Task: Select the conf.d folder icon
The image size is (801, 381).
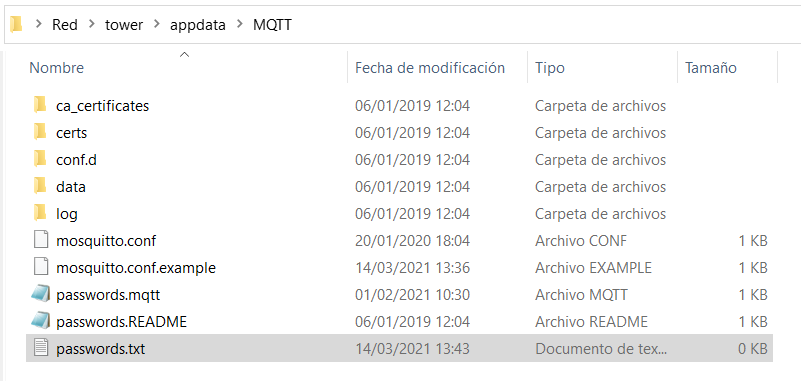Action: pyautogui.click(x=40, y=160)
